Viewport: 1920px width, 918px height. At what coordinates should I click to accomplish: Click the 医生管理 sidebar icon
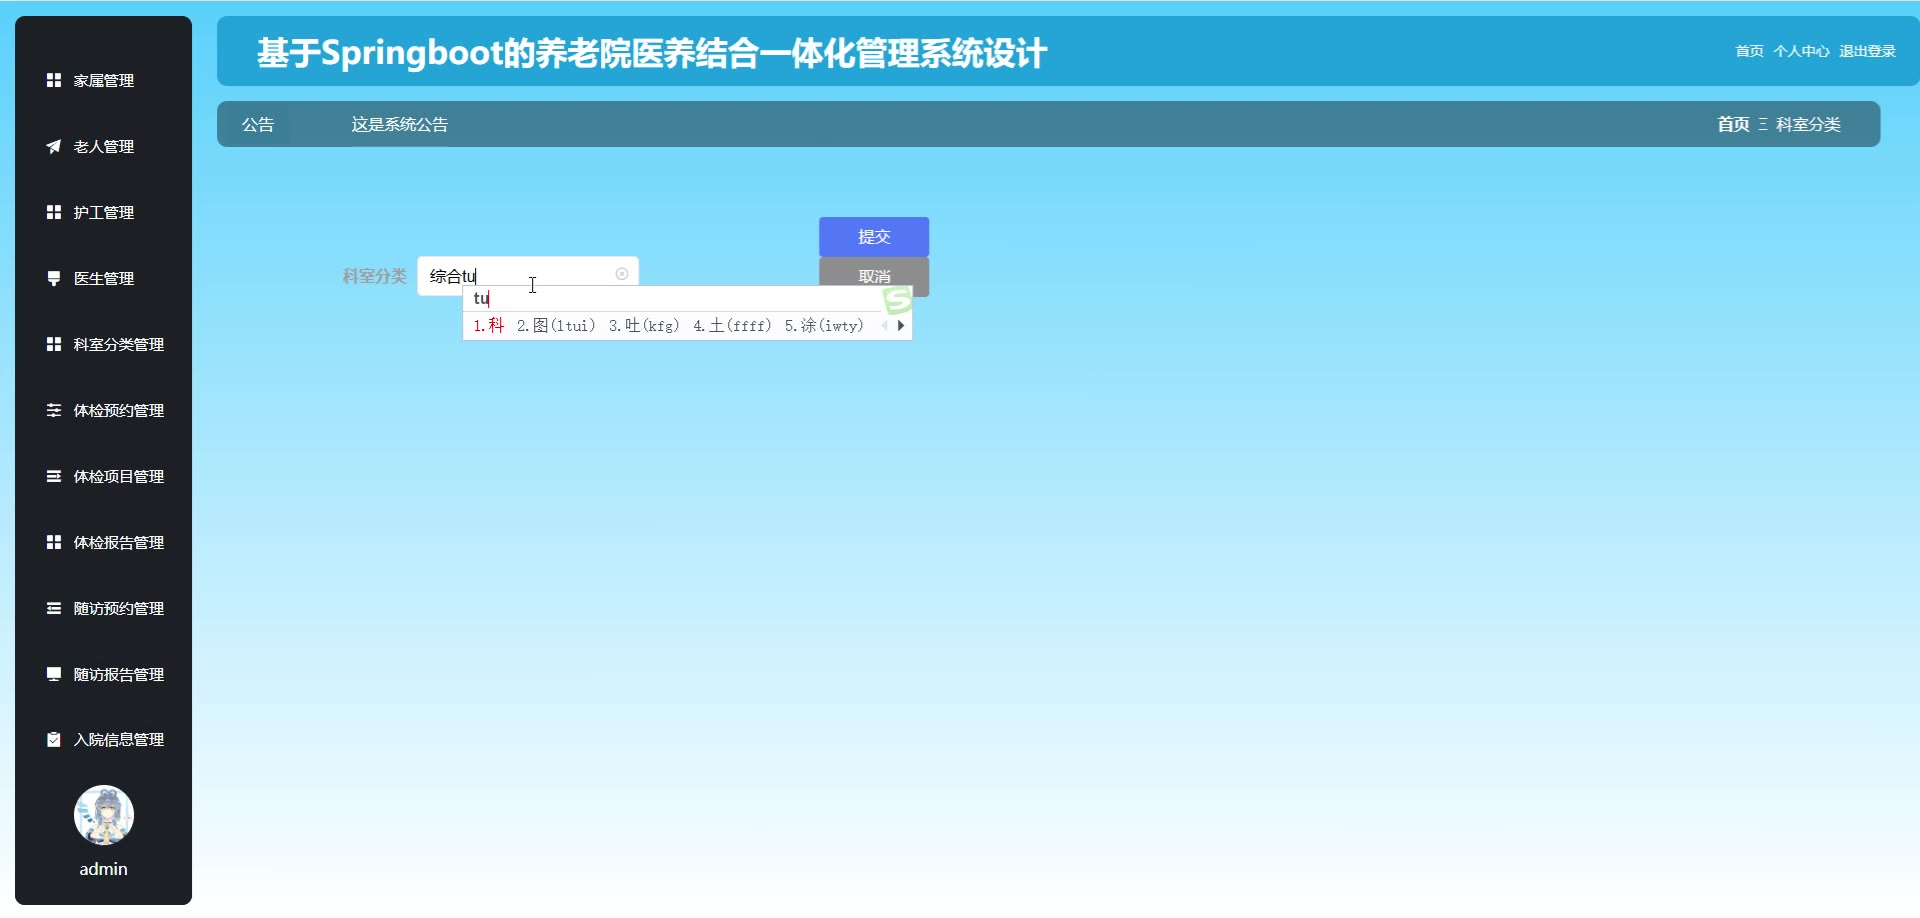coord(54,278)
